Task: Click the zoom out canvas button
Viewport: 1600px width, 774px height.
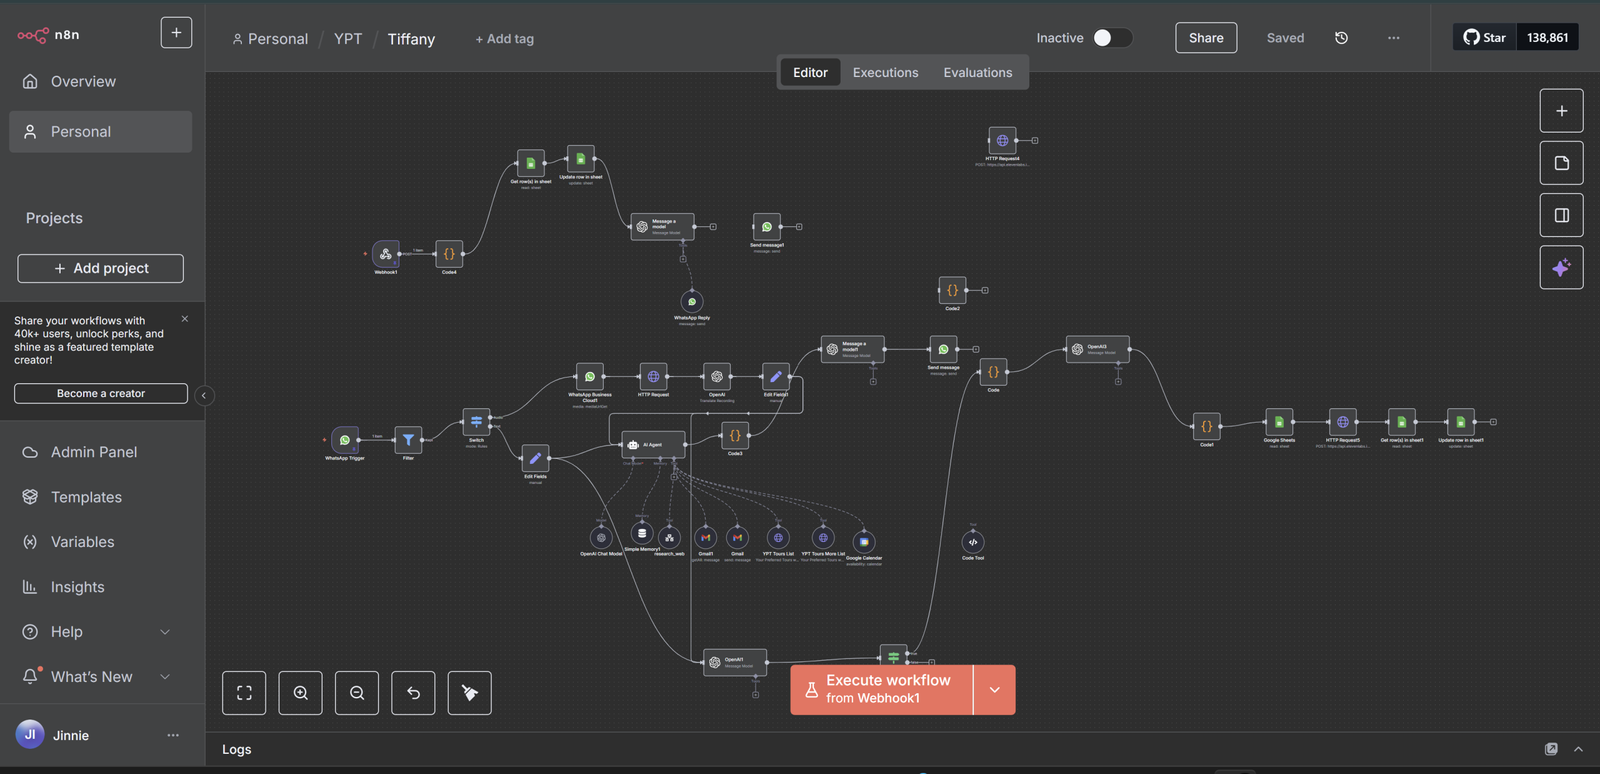Action: 357,693
